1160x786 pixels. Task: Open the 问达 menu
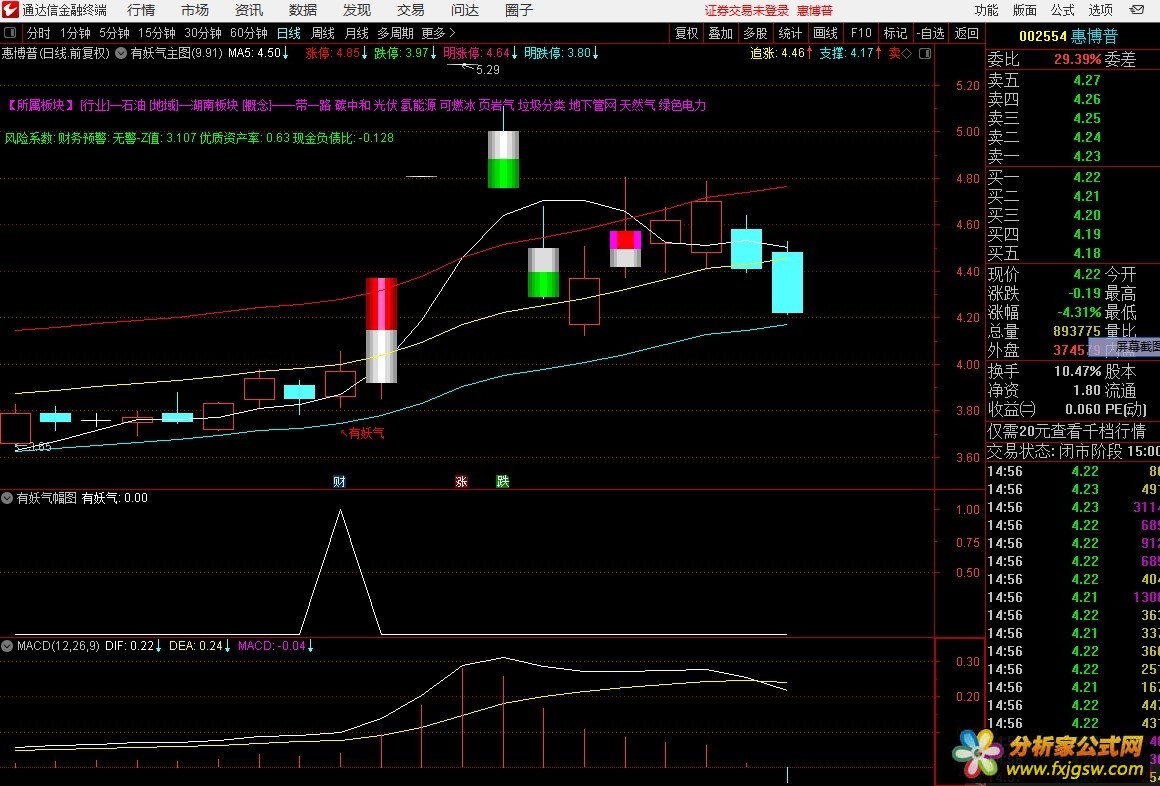click(x=465, y=10)
